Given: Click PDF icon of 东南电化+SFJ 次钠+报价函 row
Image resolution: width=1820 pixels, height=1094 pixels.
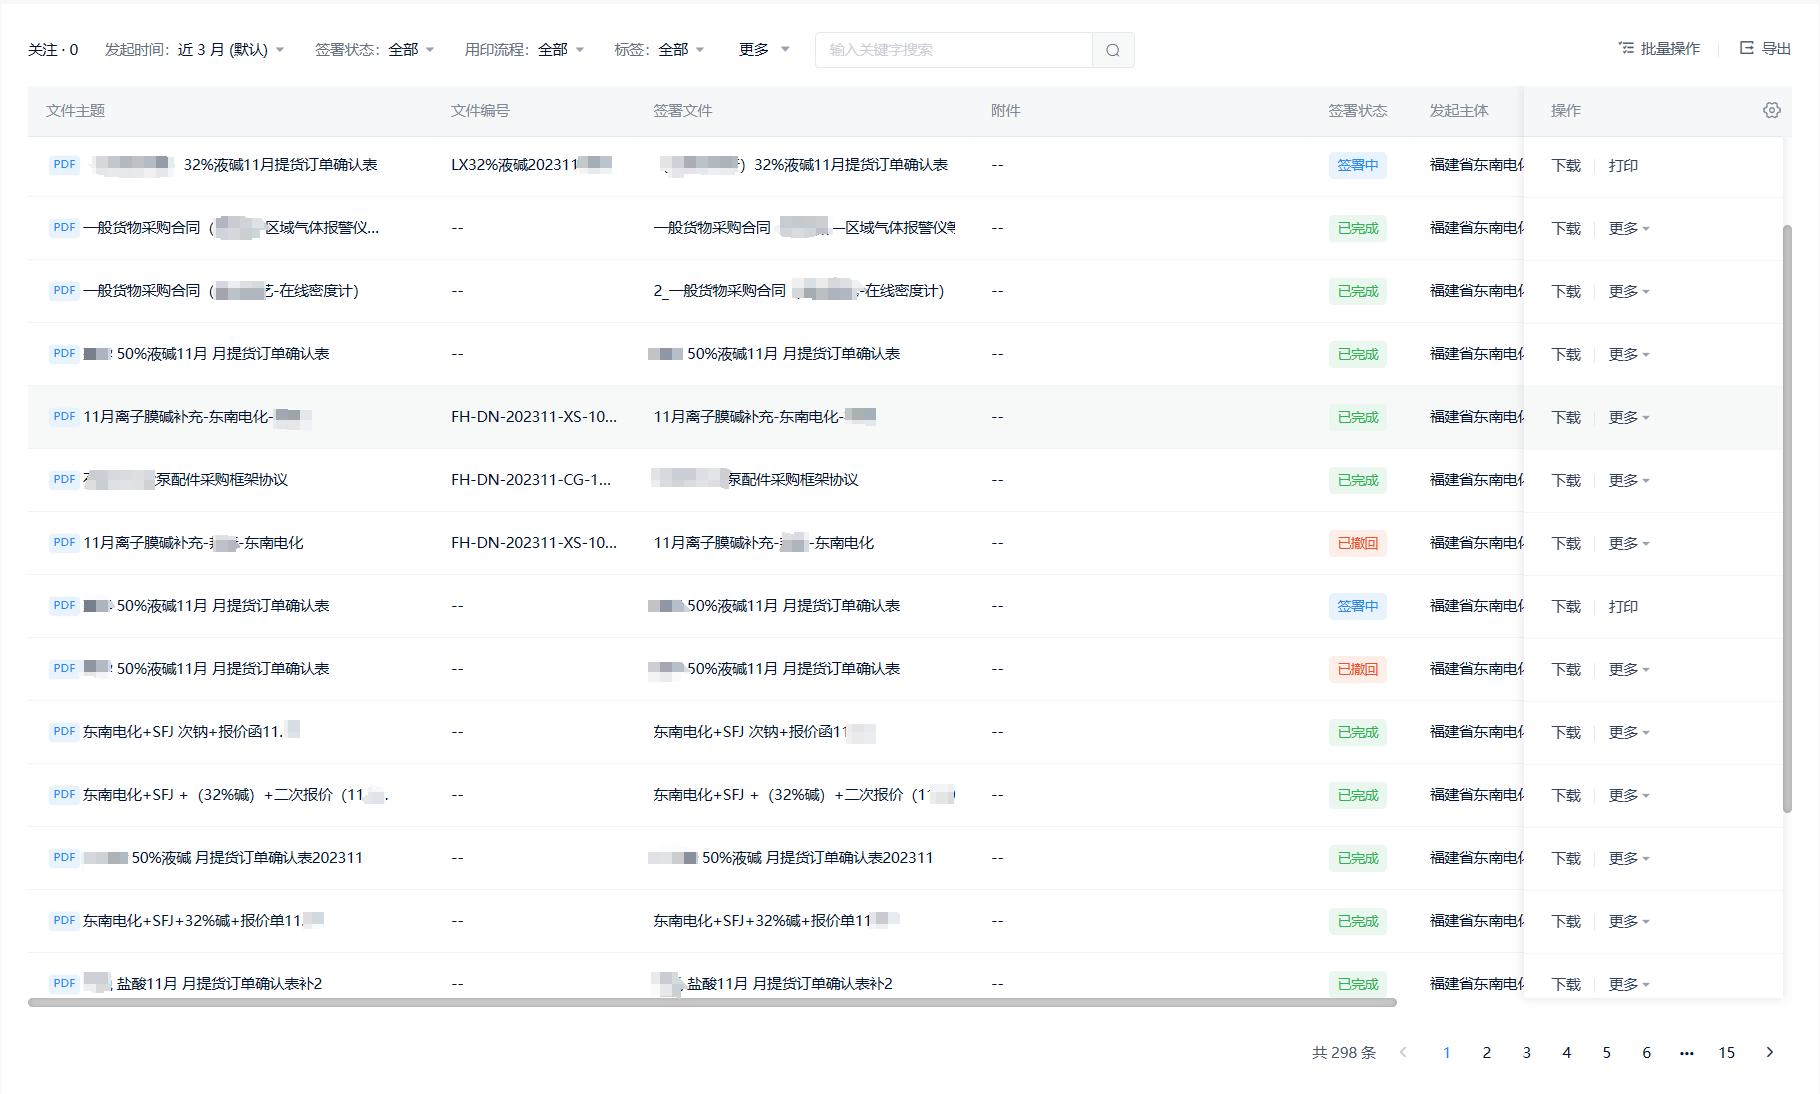Looking at the screenshot, I should pos(64,732).
